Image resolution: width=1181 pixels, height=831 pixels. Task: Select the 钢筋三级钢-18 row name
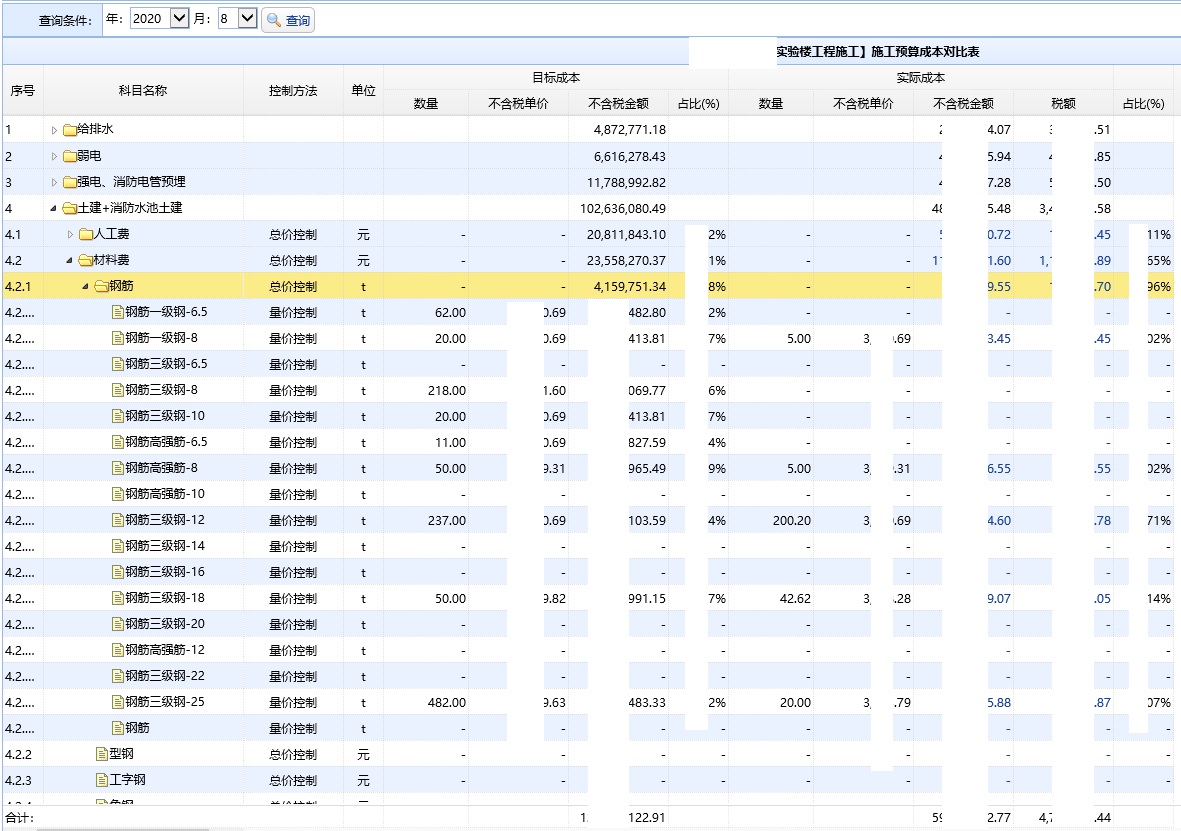(164, 598)
